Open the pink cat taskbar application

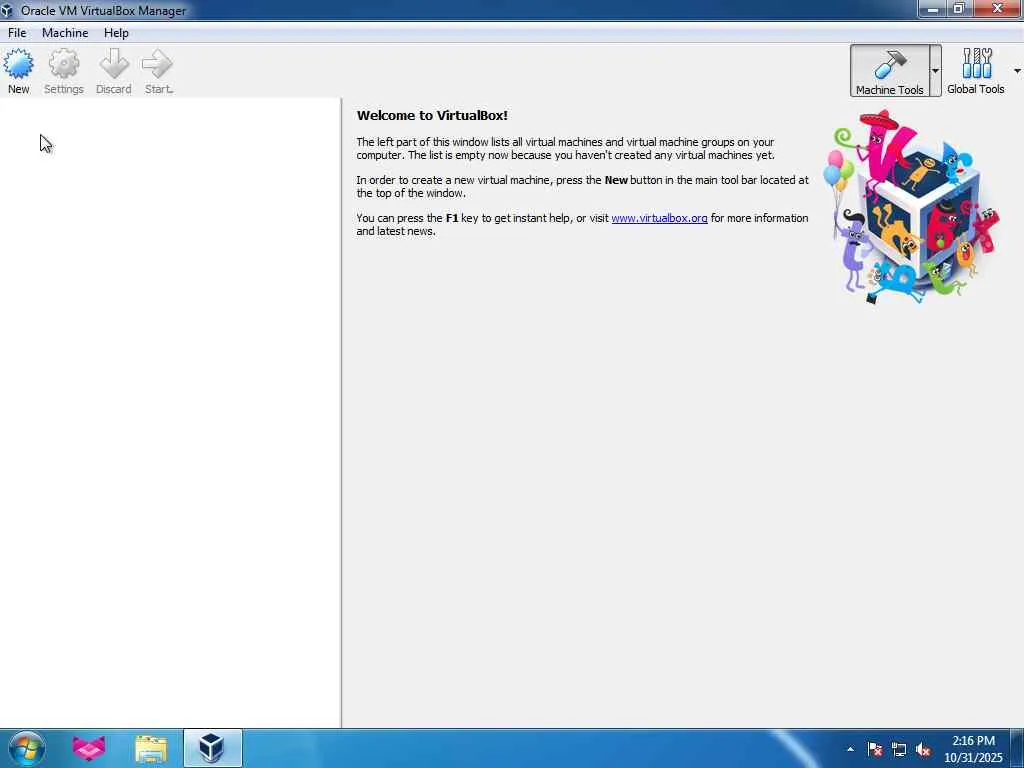88,748
